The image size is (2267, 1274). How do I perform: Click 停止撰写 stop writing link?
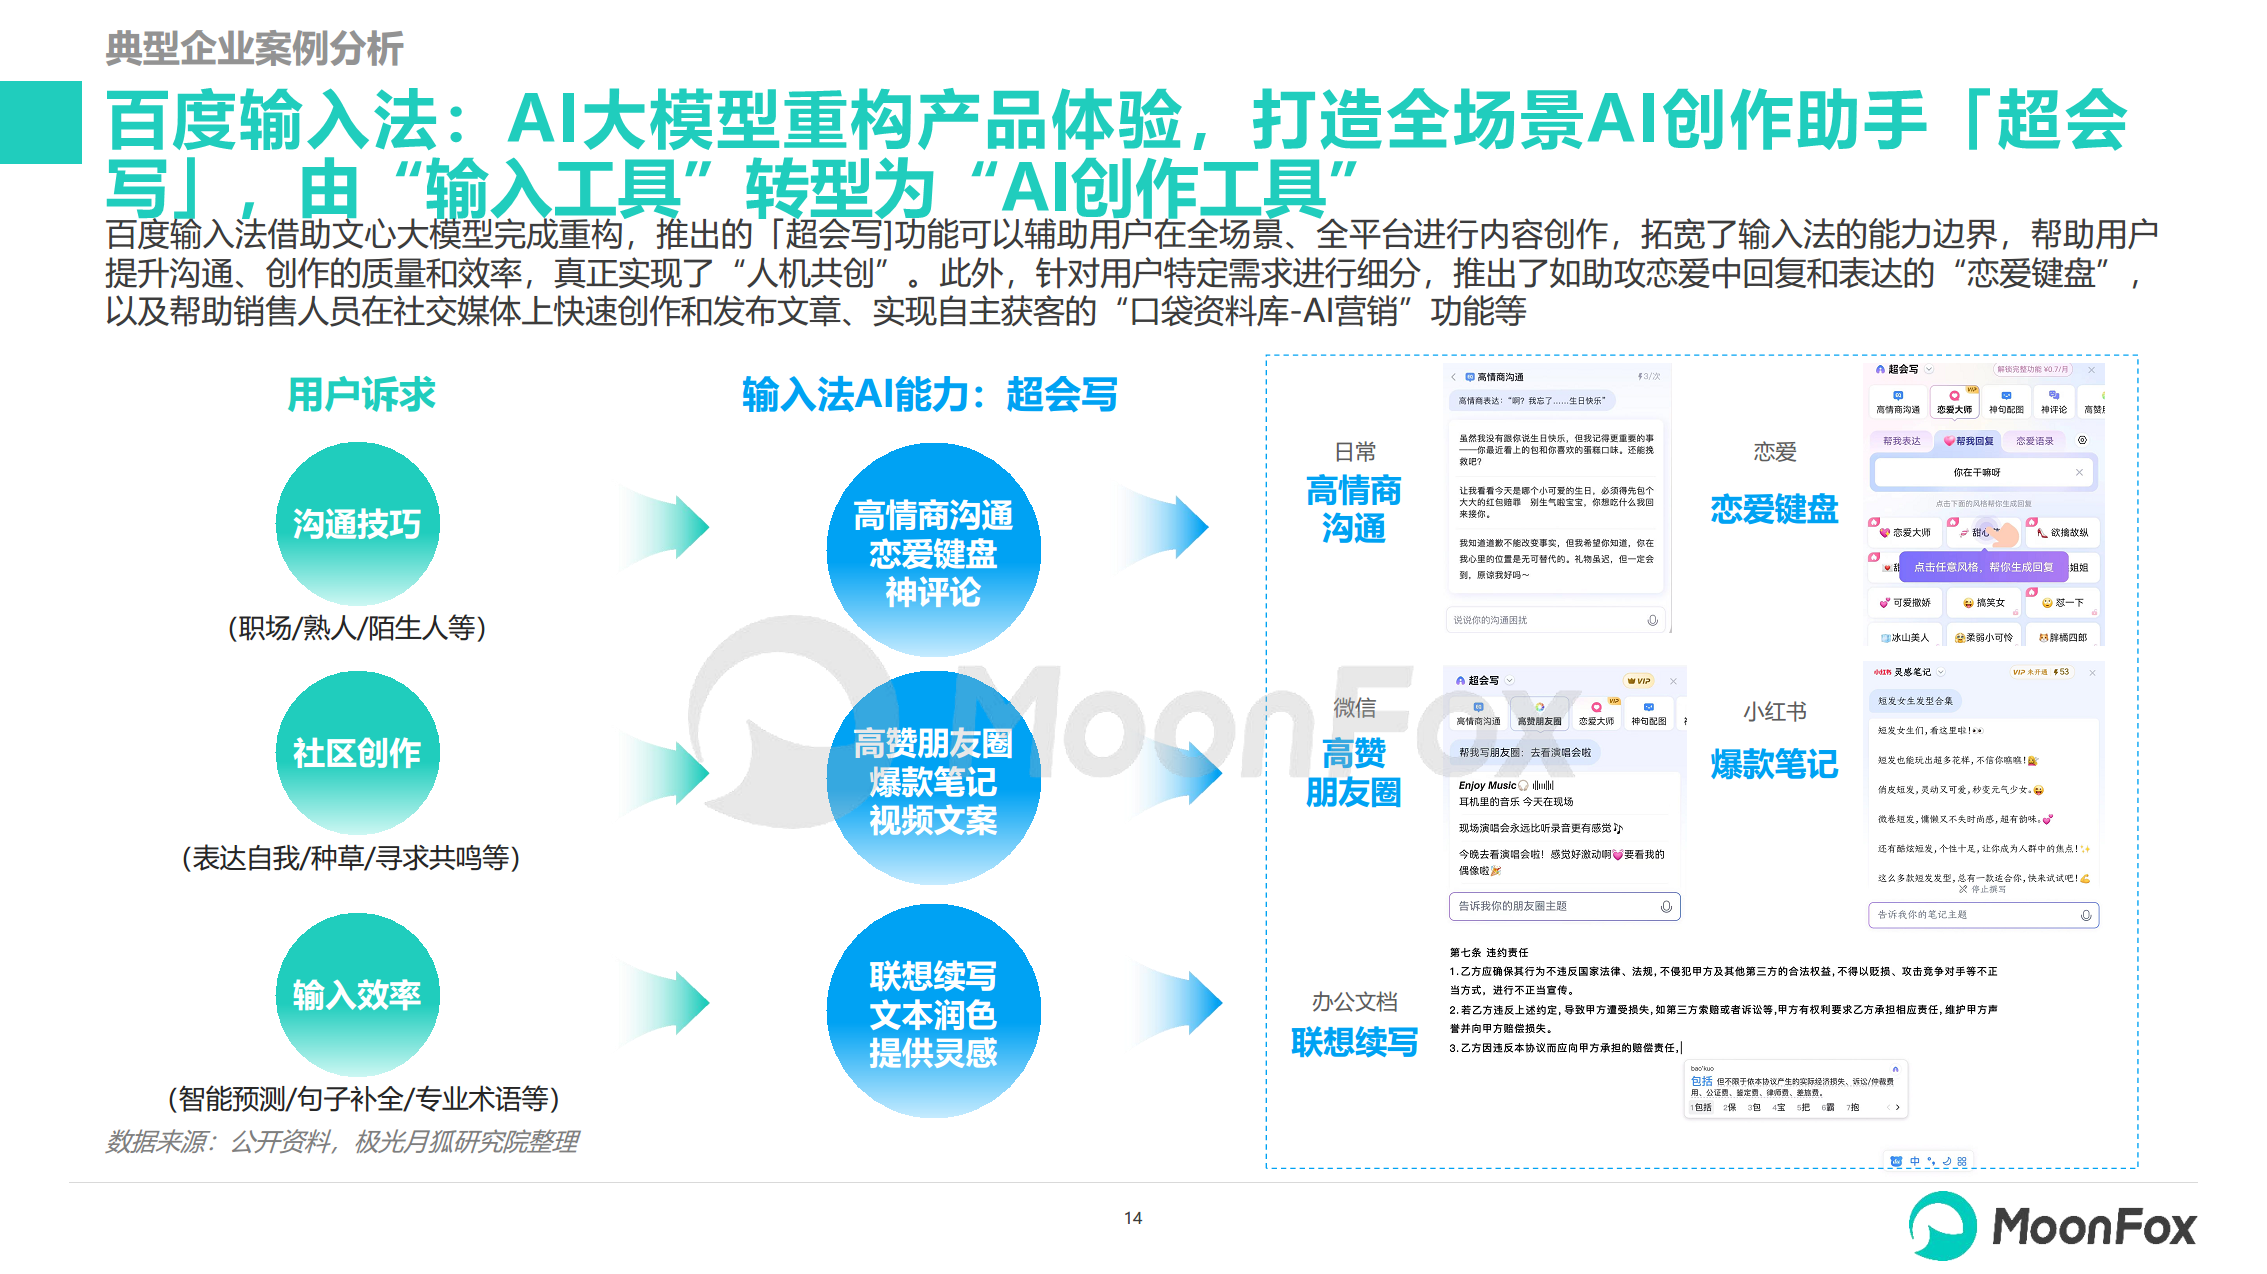pos(1982,889)
